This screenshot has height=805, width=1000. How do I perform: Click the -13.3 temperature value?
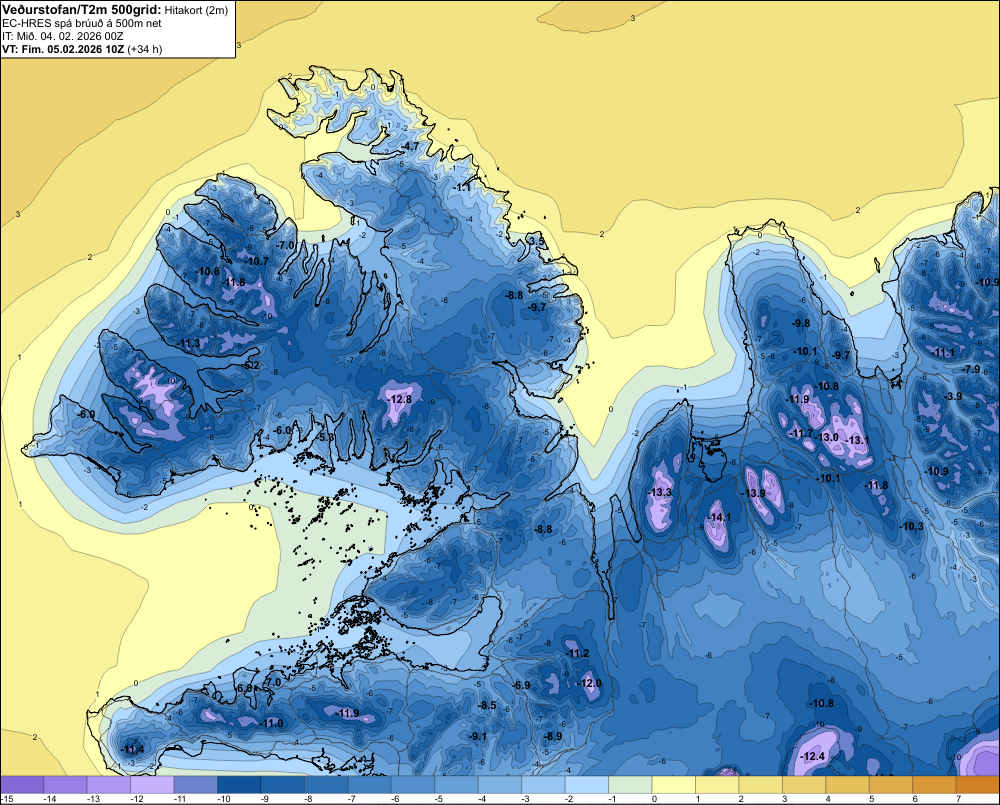[659, 492]
